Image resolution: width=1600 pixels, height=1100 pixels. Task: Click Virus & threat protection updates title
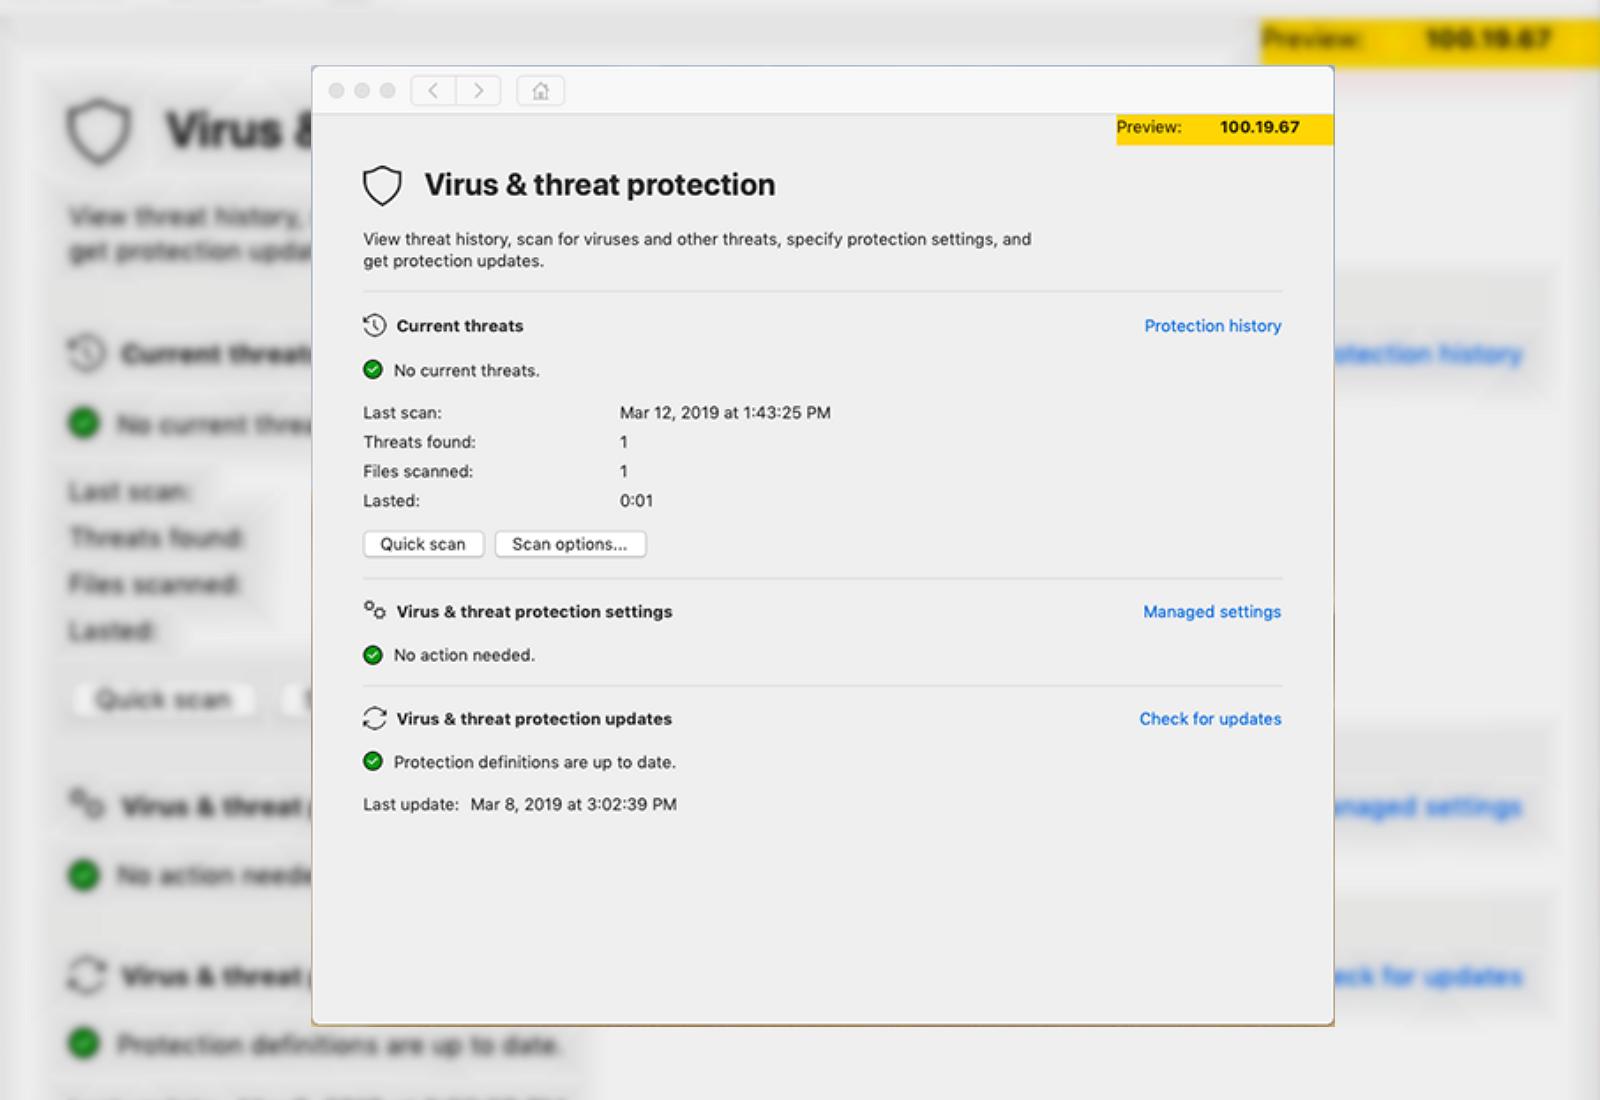pos(534,719)
